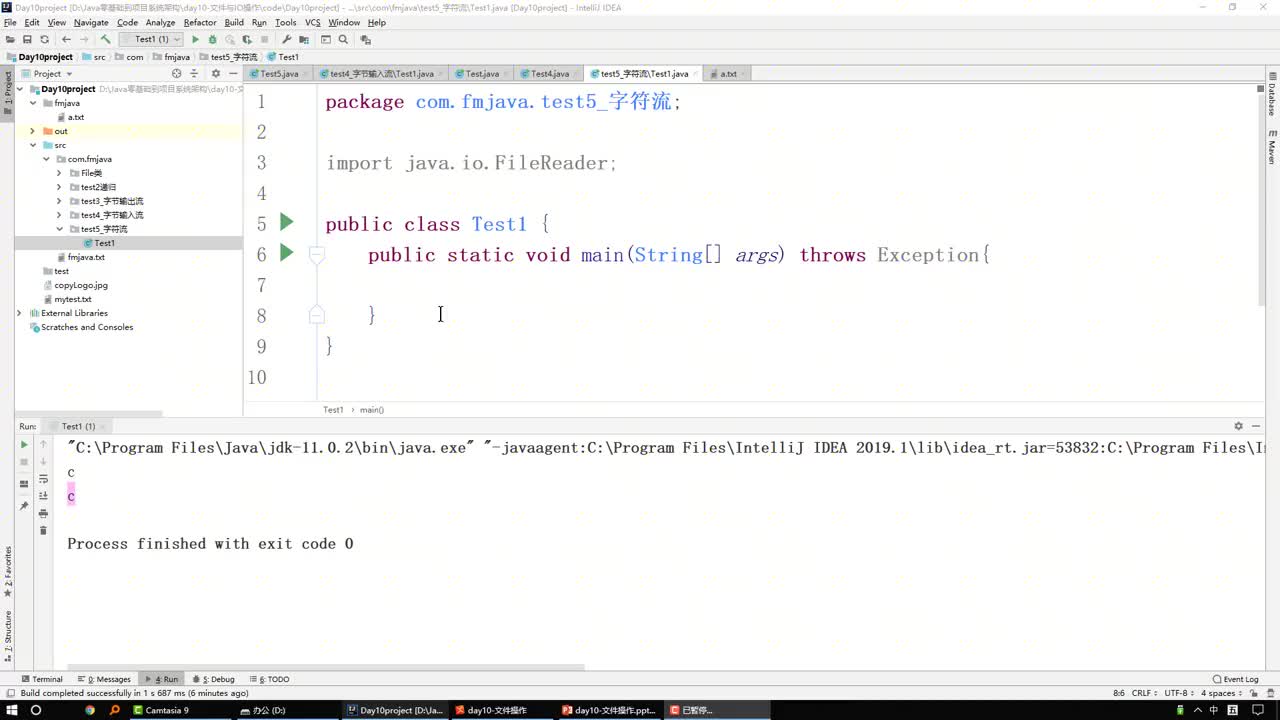Viewport: 1280px width, 720px height.
Task: Select copyLogo.jpg in project tree
Action: (80, 285)
